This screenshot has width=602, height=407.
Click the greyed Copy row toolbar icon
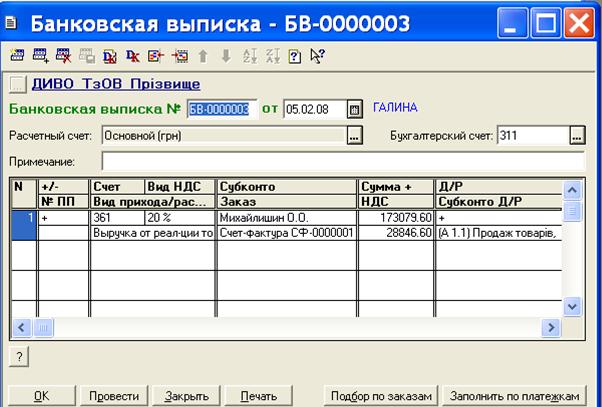click(x=87, y=56)
